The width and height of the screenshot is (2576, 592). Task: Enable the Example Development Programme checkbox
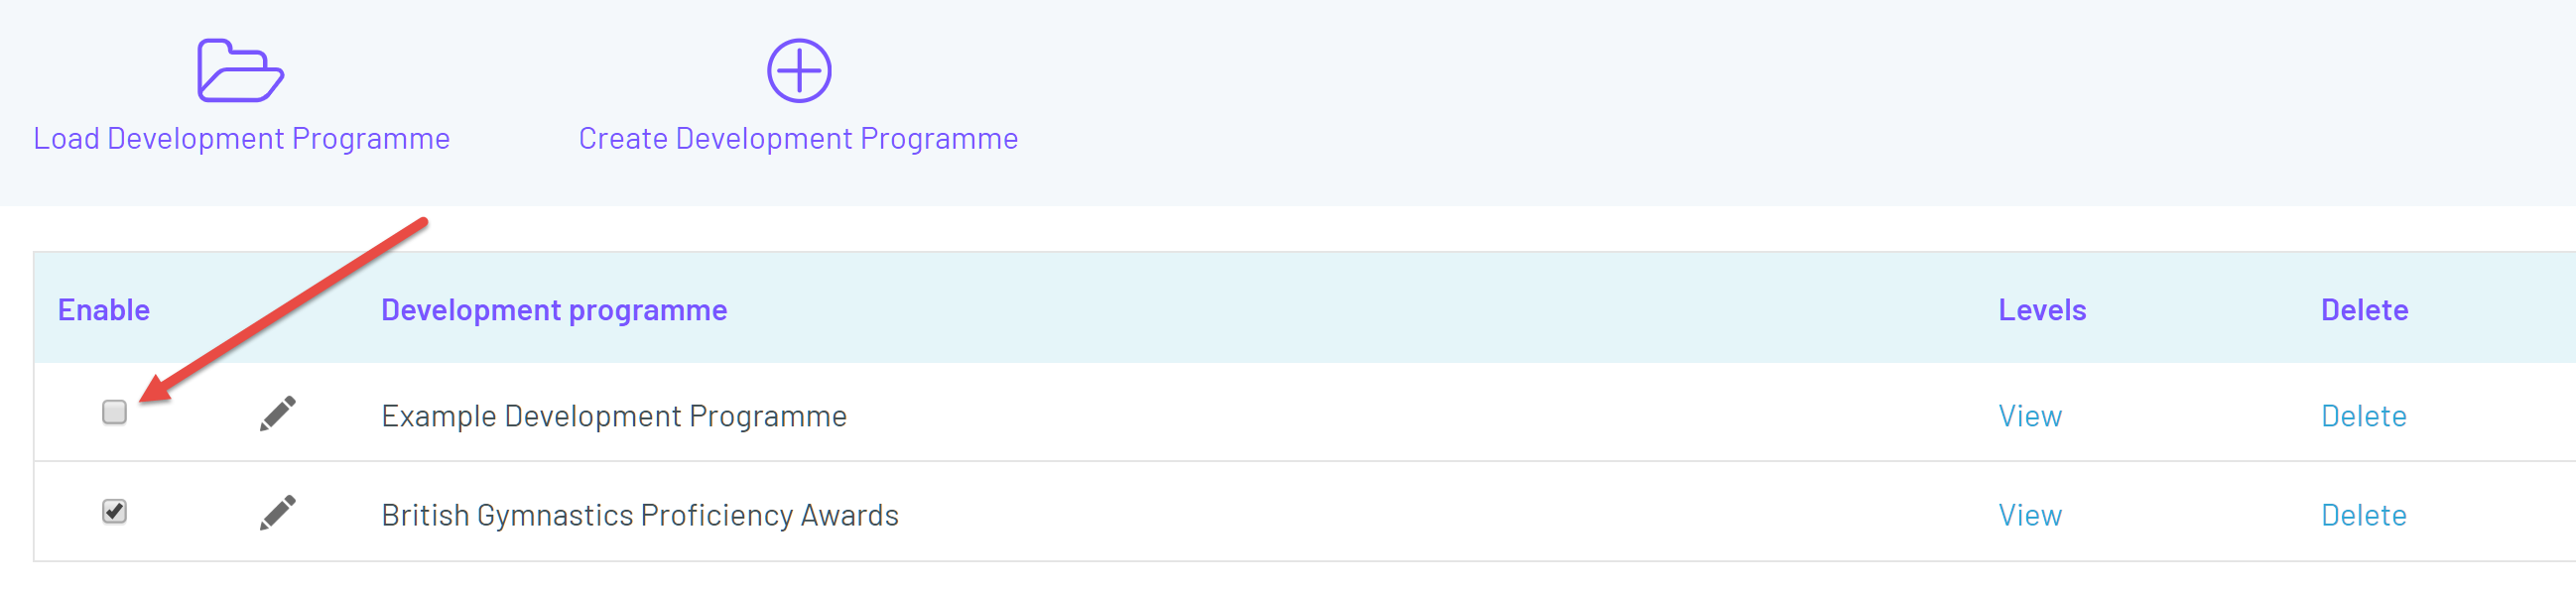[114, 412]
